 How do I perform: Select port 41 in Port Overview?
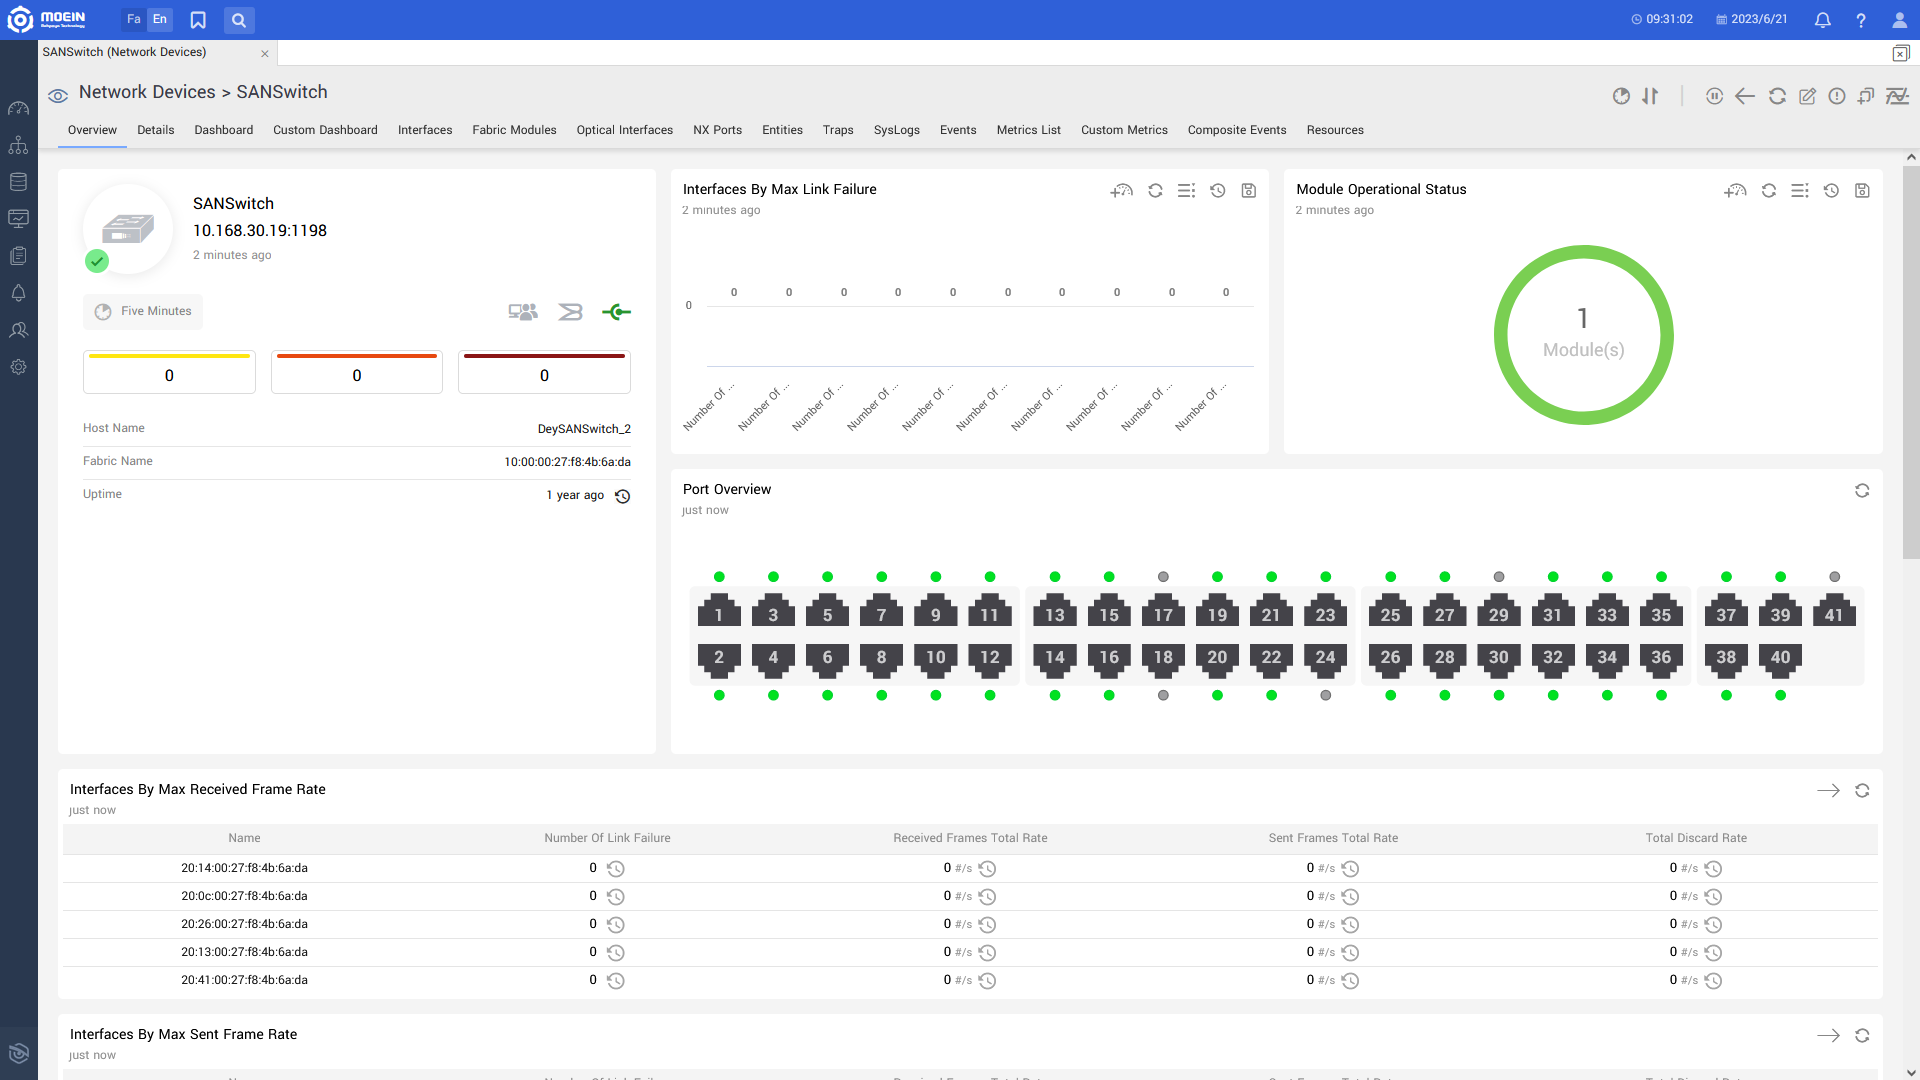1834,612
